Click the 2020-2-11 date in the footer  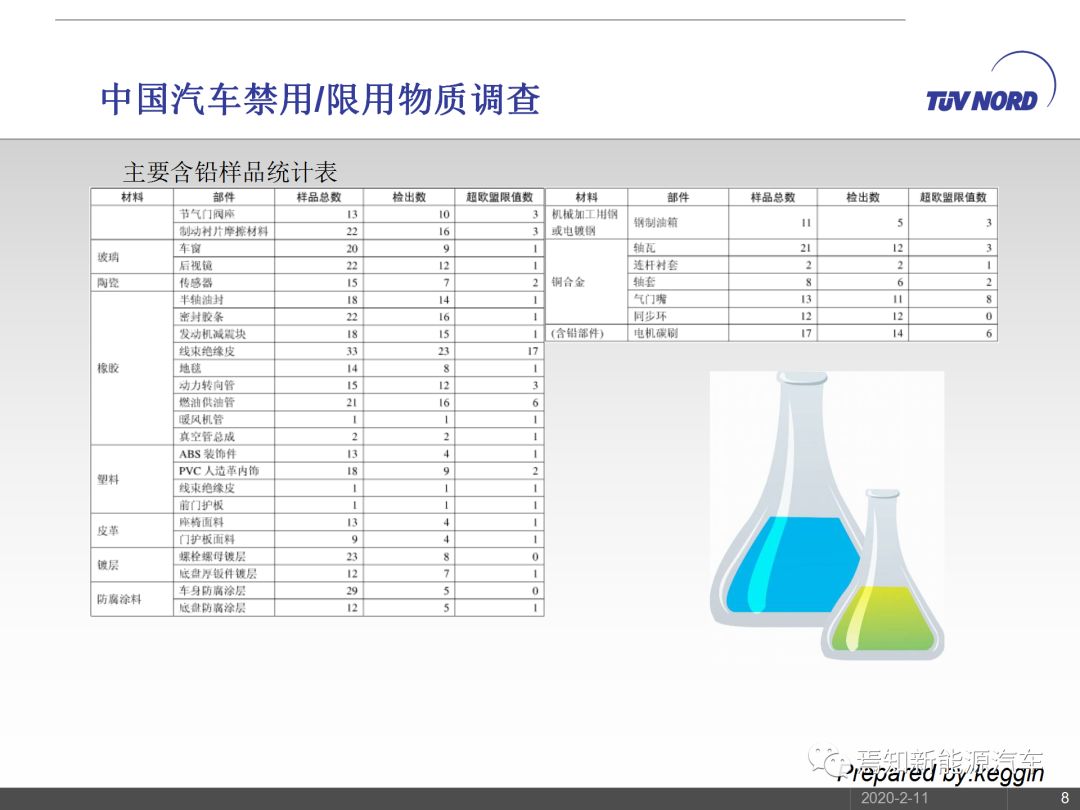tap(894, 798)
